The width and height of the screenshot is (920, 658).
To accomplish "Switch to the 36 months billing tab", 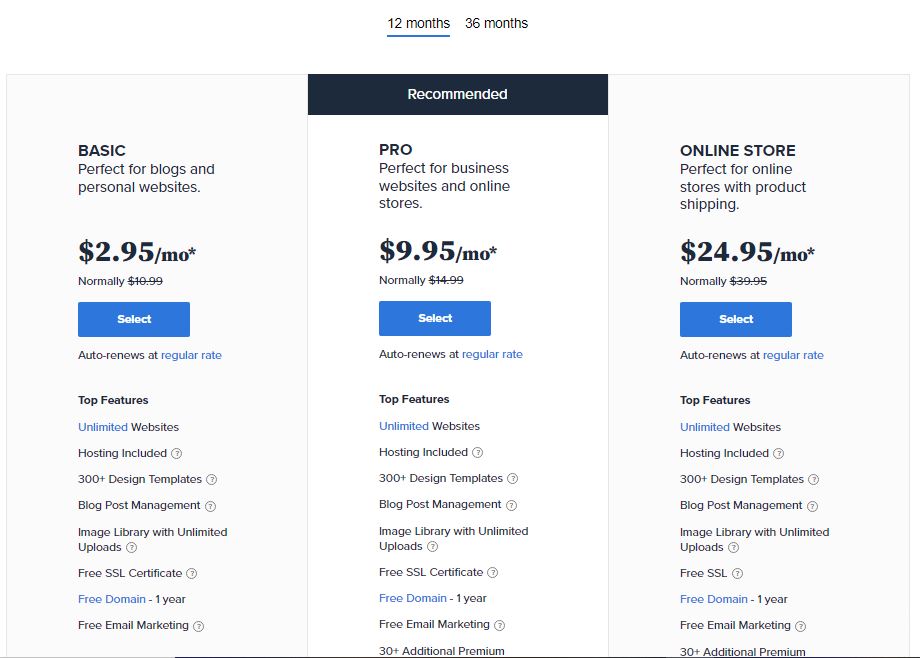I will coord(496,23).
